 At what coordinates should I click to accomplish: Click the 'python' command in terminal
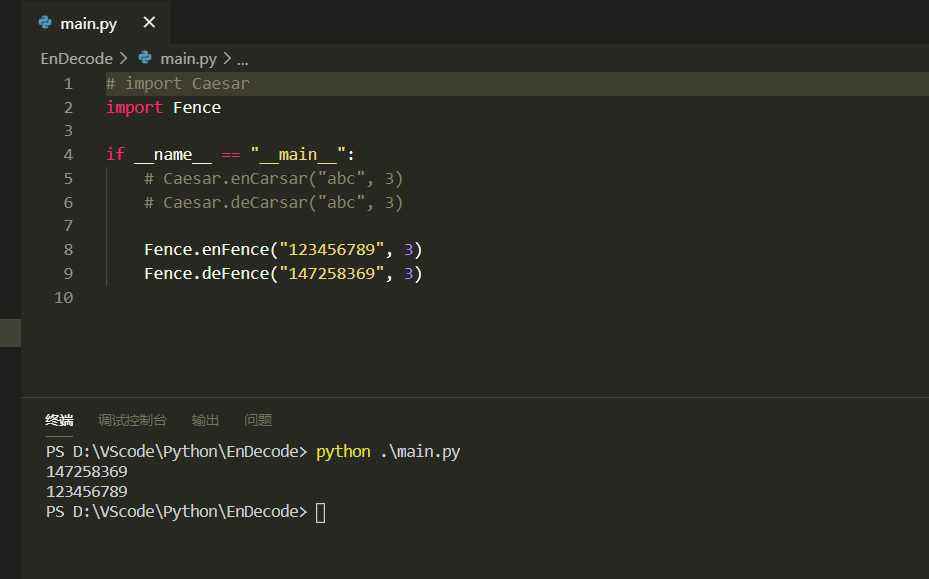(x=343, y=452)
